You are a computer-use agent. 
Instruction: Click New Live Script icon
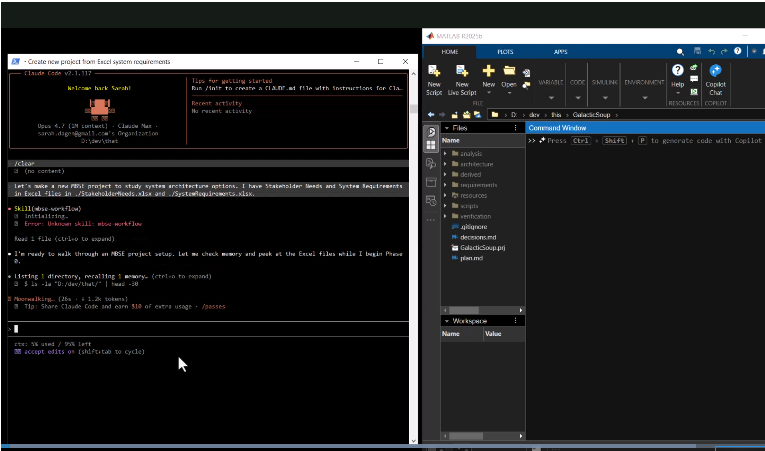click(x=462, y=71)
